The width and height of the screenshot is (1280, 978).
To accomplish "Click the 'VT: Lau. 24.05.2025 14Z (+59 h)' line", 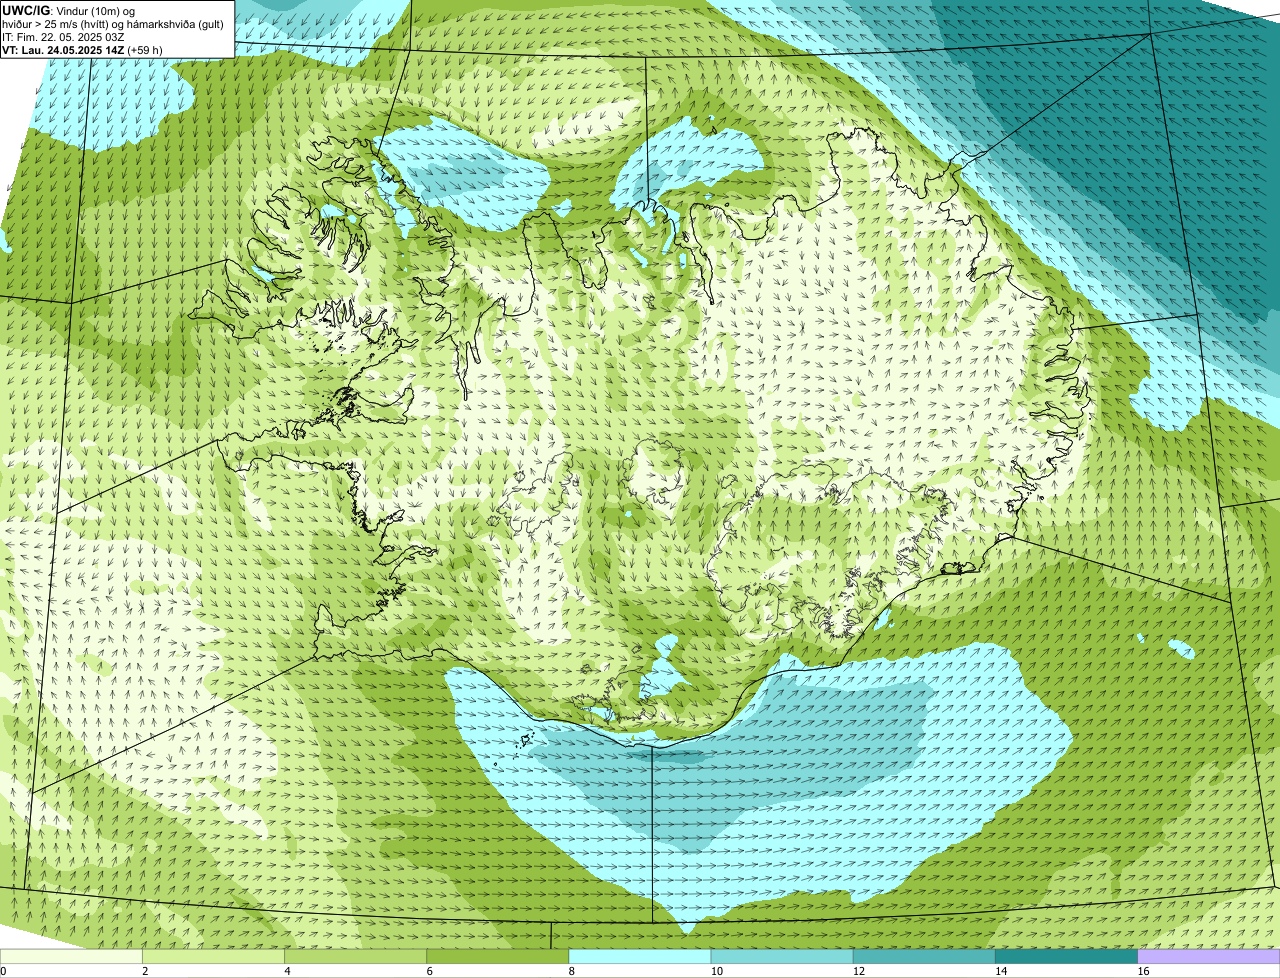I will coord(82,50).
